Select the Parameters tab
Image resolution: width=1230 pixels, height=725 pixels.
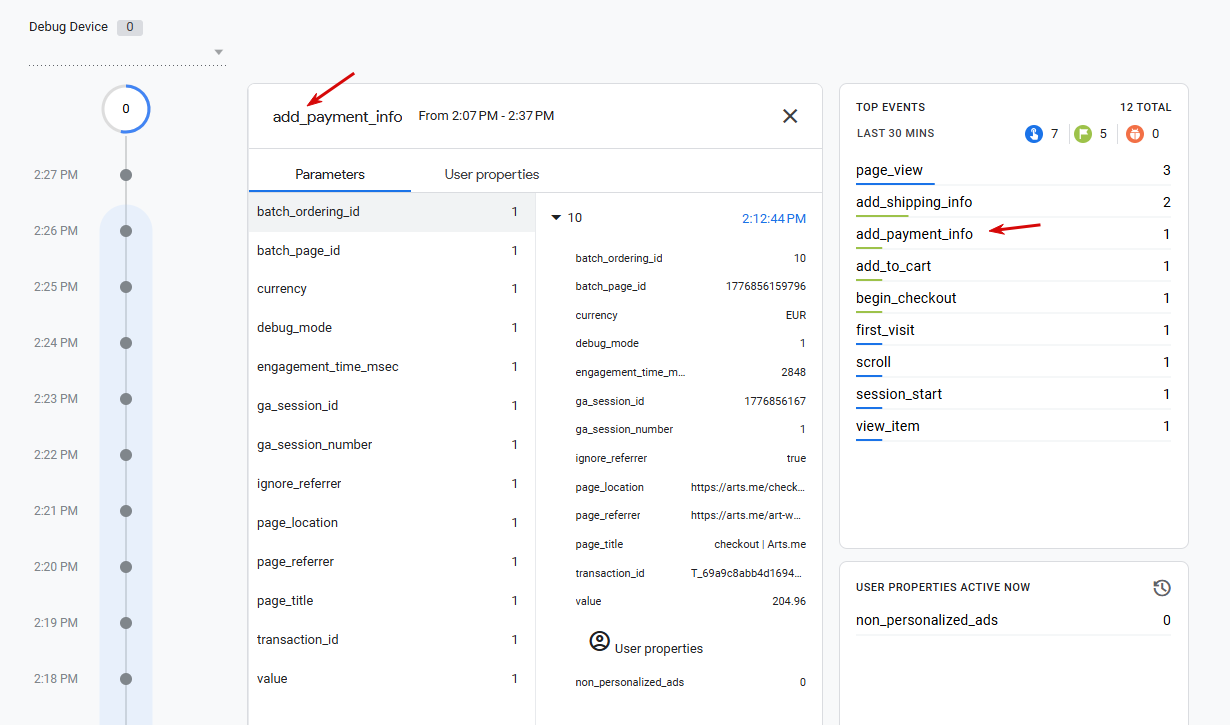(330, 174)
